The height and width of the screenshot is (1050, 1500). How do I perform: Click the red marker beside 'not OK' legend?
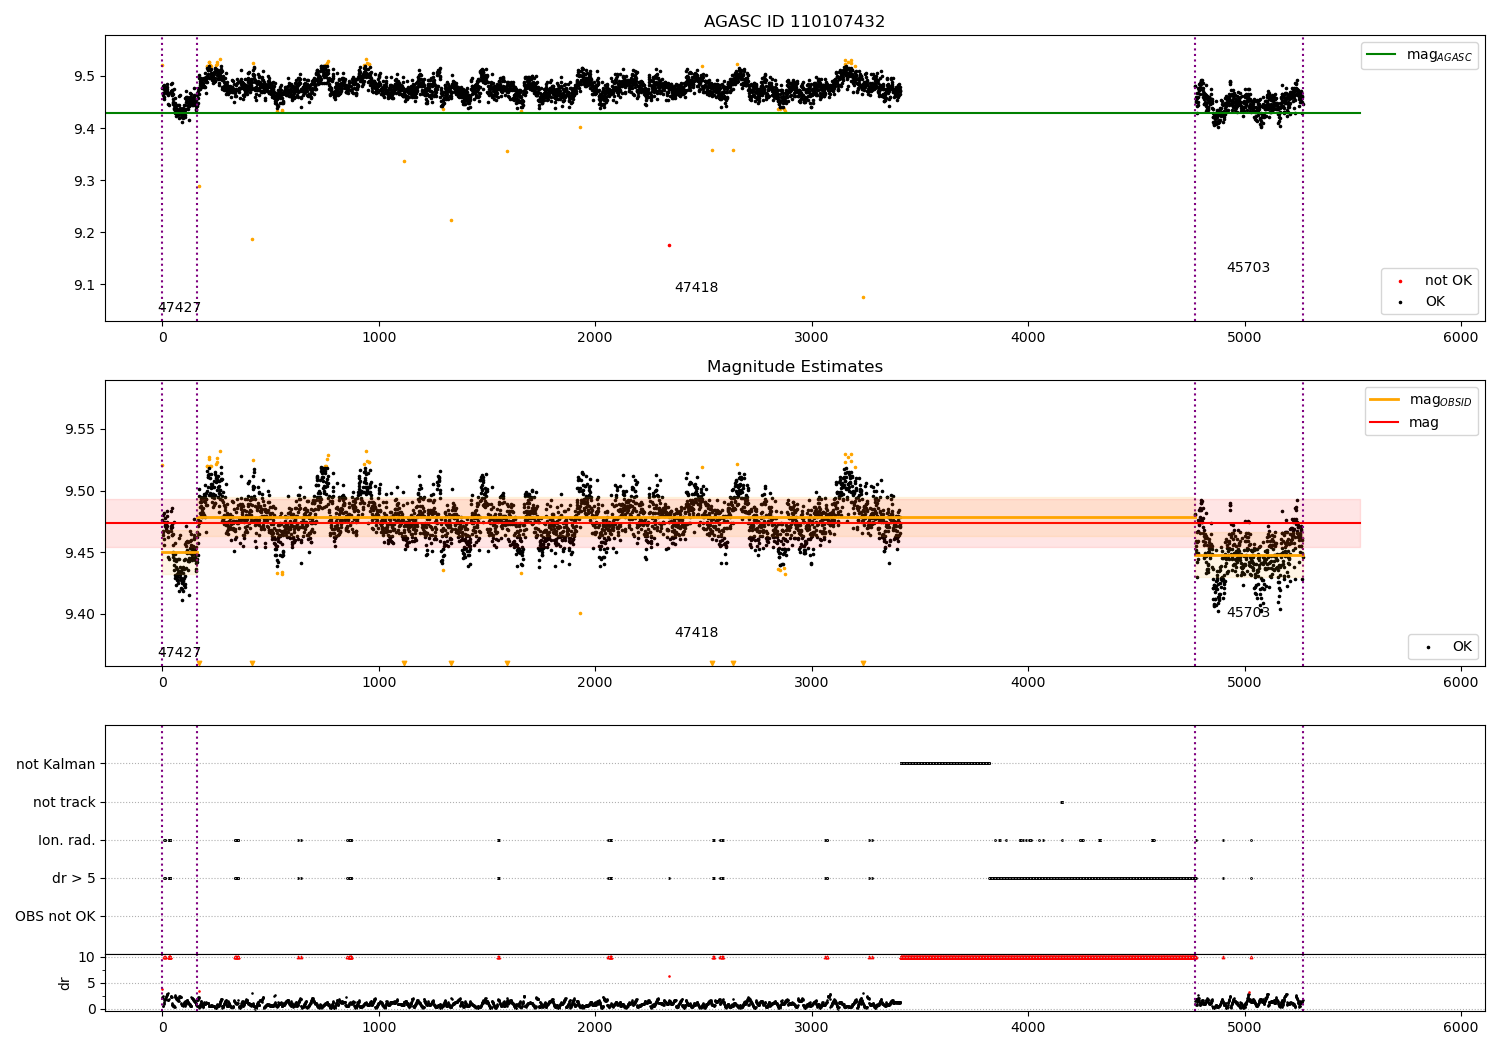coord(1400,281)
